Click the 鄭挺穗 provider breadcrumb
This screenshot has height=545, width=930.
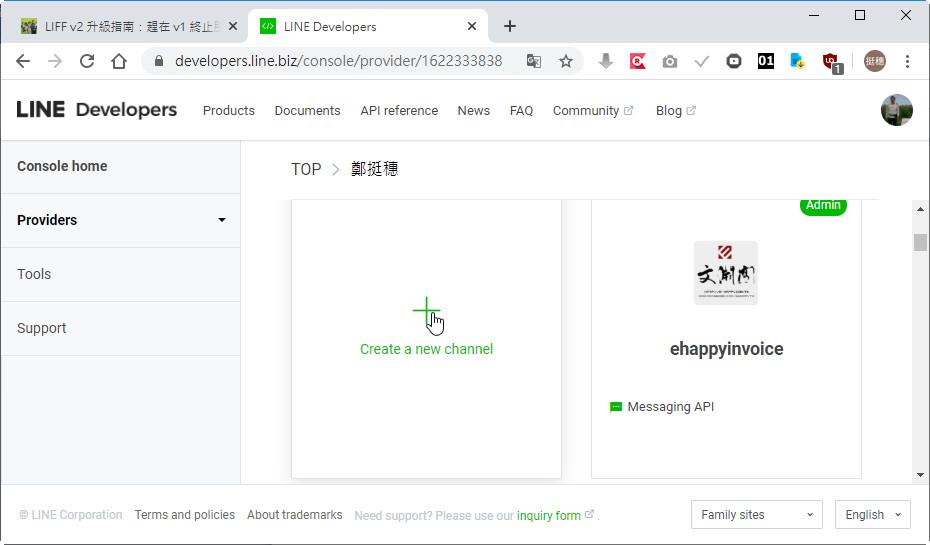coord(374,169)
